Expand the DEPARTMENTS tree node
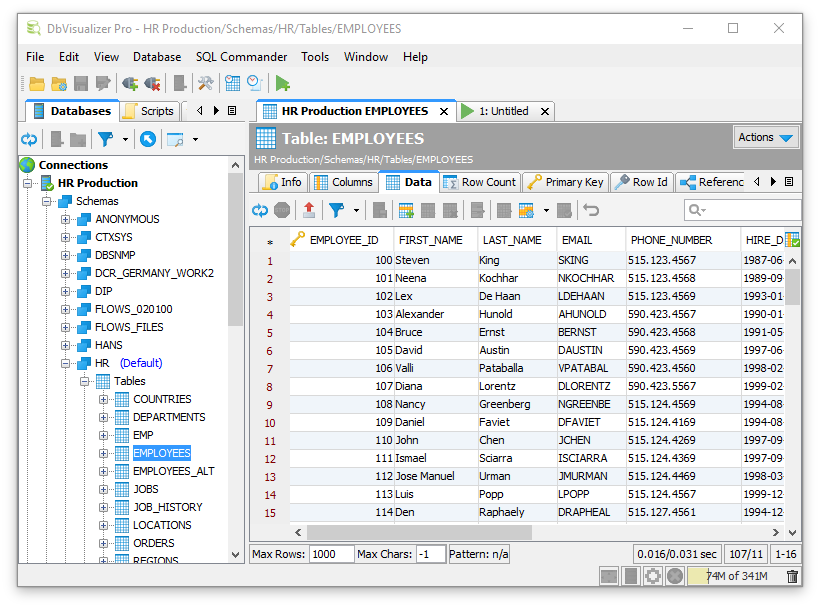820x608 pixels. point(104,417)
